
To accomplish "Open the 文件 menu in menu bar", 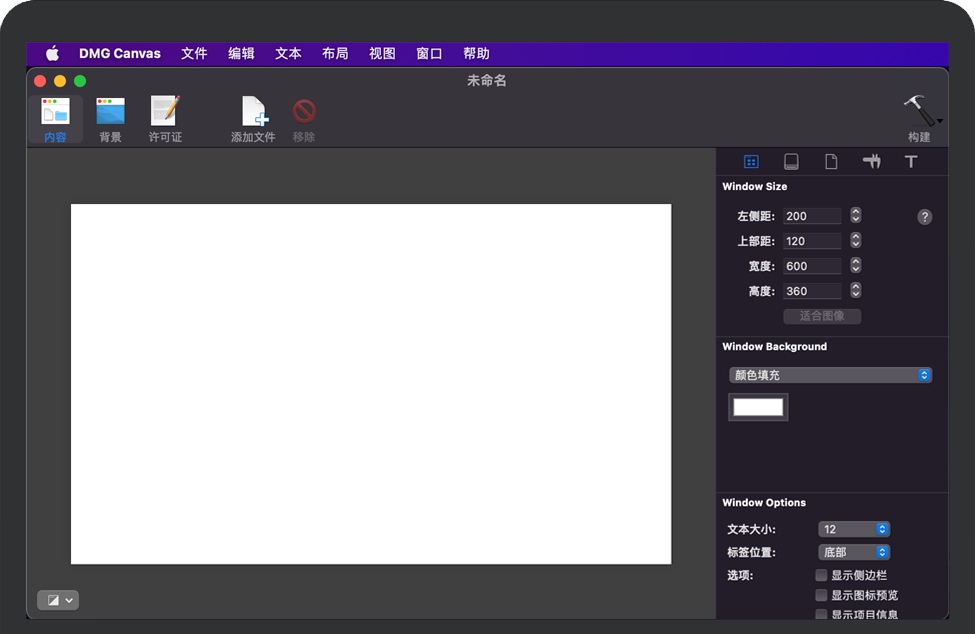I will [x=194, y=54].
